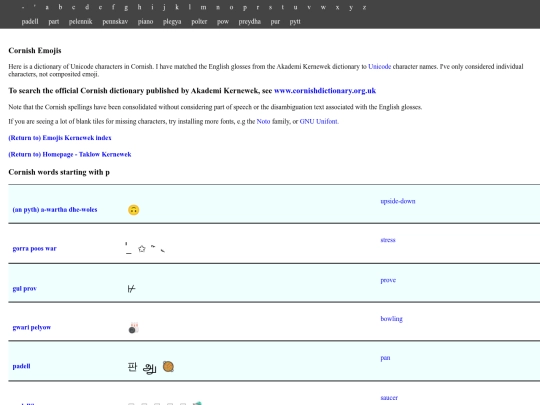Image resolution: width=540 pixels, height=405 pixels.
Task: Go to plegya anchor in sub-navigation
Action: coord(172,22)
